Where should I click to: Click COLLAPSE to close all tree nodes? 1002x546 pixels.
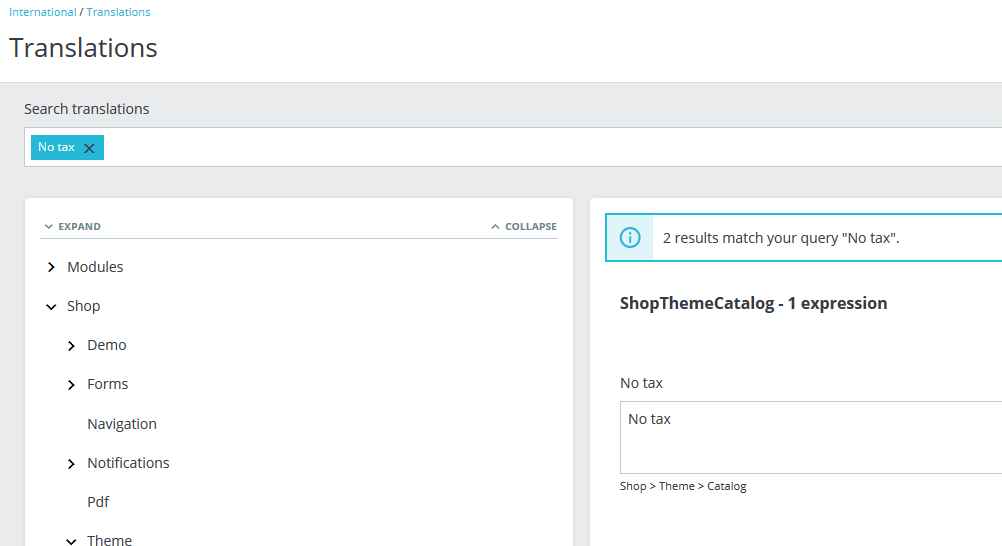coord(524,226)
